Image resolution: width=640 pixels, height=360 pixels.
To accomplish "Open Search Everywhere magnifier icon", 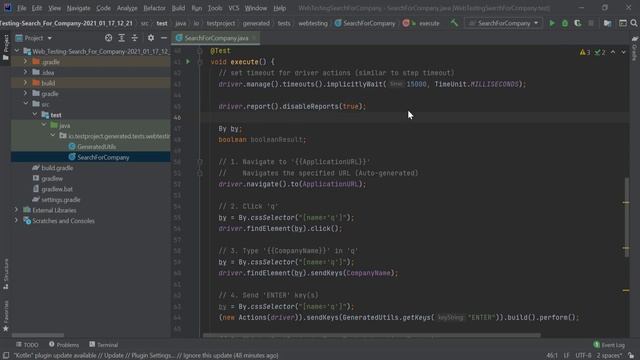I will coord(634,23).
